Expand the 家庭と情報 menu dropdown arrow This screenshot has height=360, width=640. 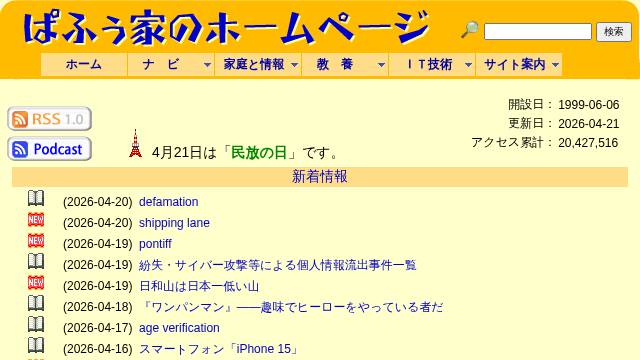tap(295, 64)
